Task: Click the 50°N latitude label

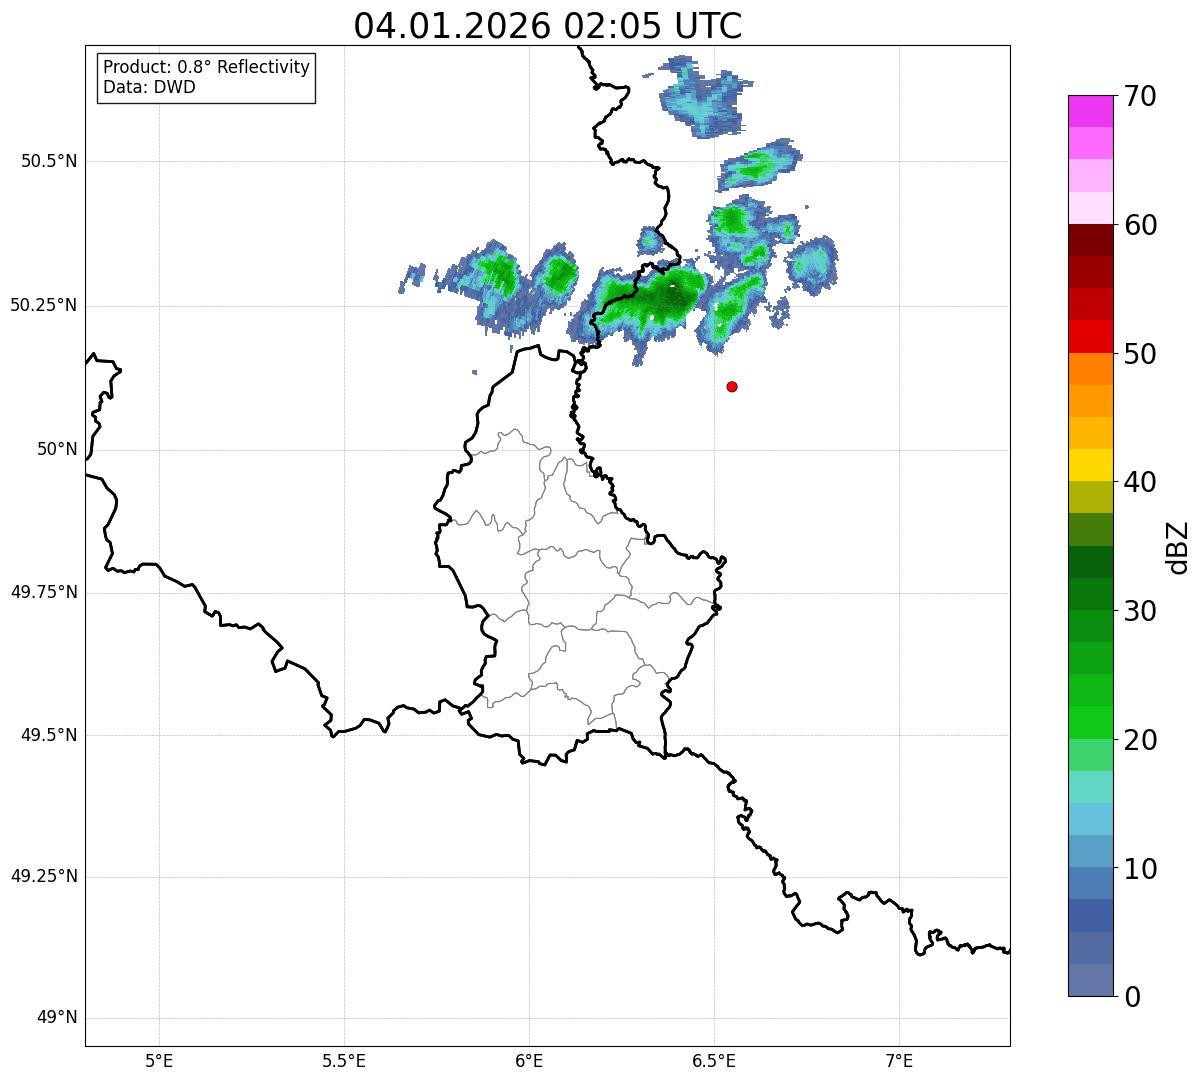Action: [x=57, y=449]
